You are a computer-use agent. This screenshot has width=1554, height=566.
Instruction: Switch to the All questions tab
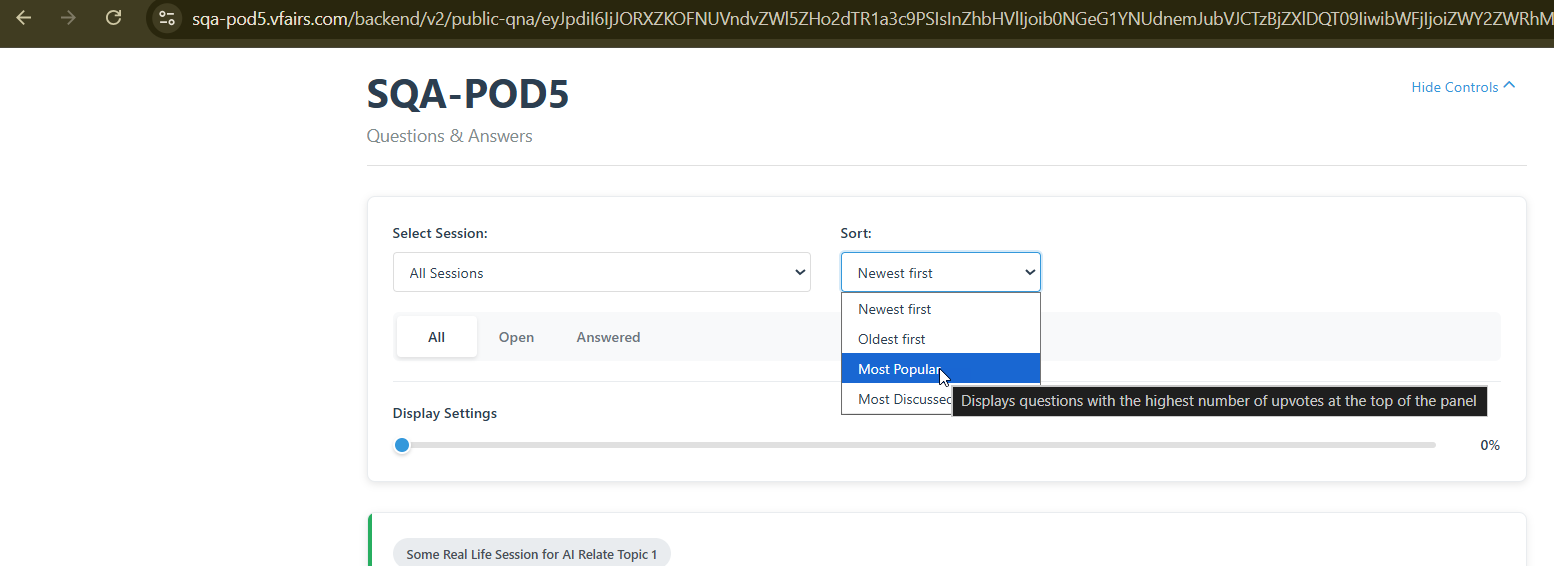click(x=436, y=337)
